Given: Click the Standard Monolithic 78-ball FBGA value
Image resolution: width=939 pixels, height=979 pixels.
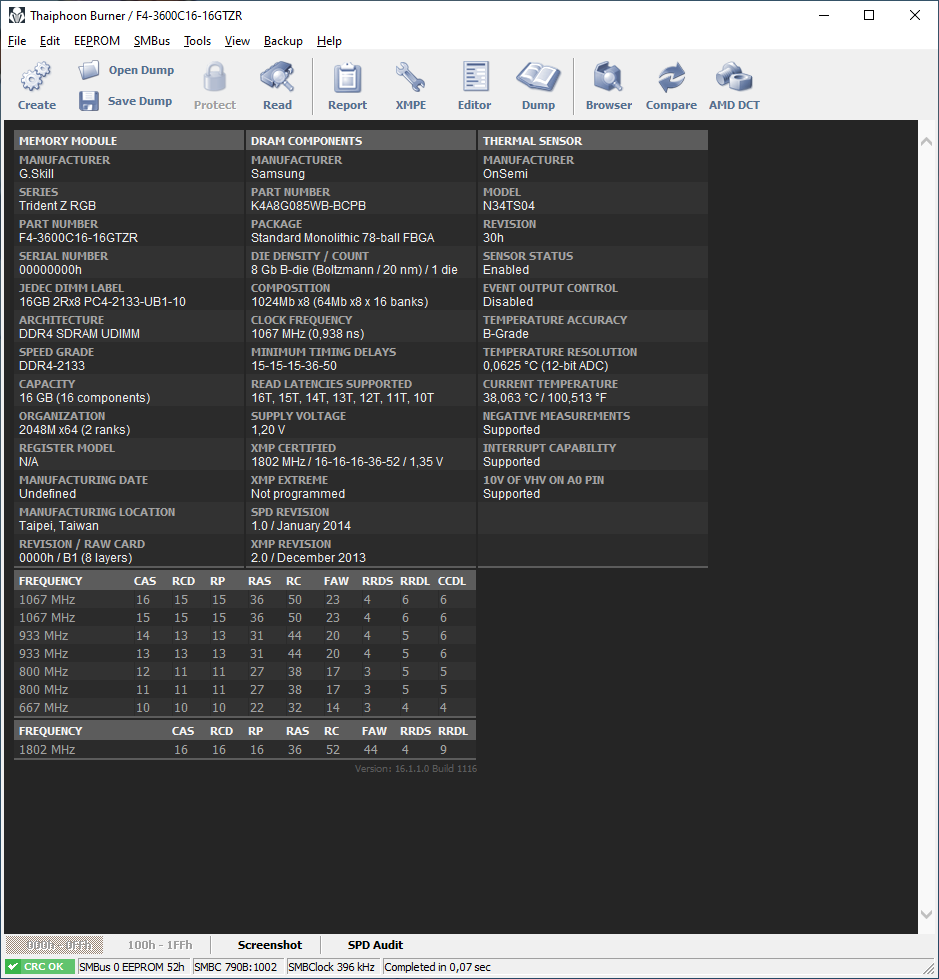Looking at the screenshot, I should point(343,238).
